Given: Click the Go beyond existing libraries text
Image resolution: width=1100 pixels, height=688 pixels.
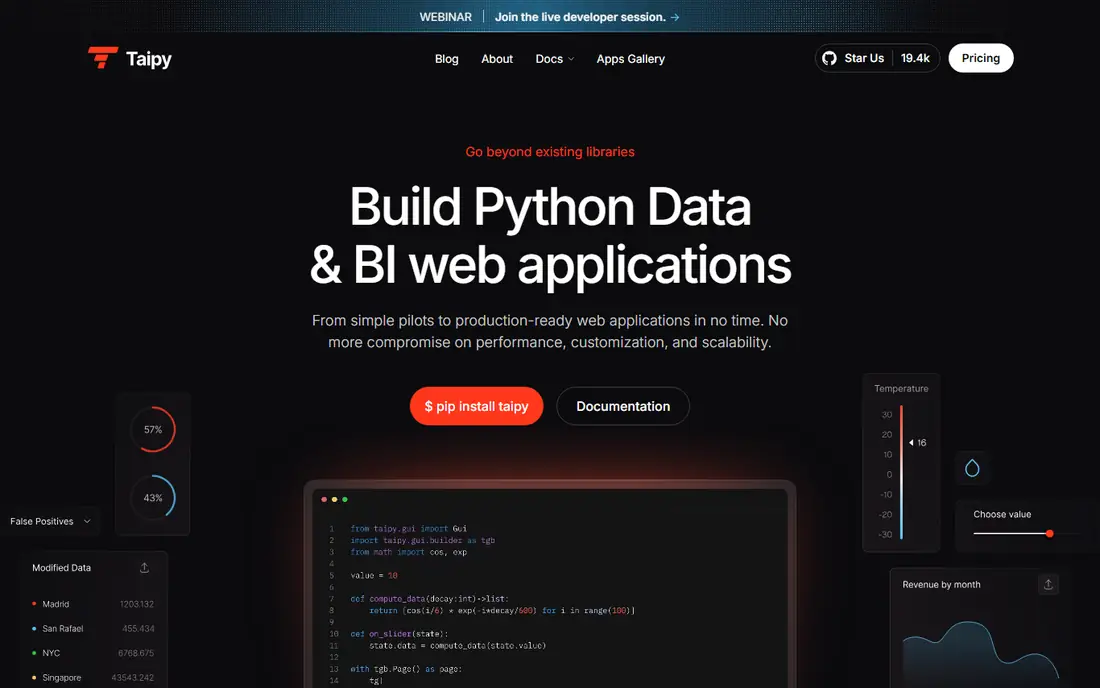Looking at the screenshot, I should 550,151.
